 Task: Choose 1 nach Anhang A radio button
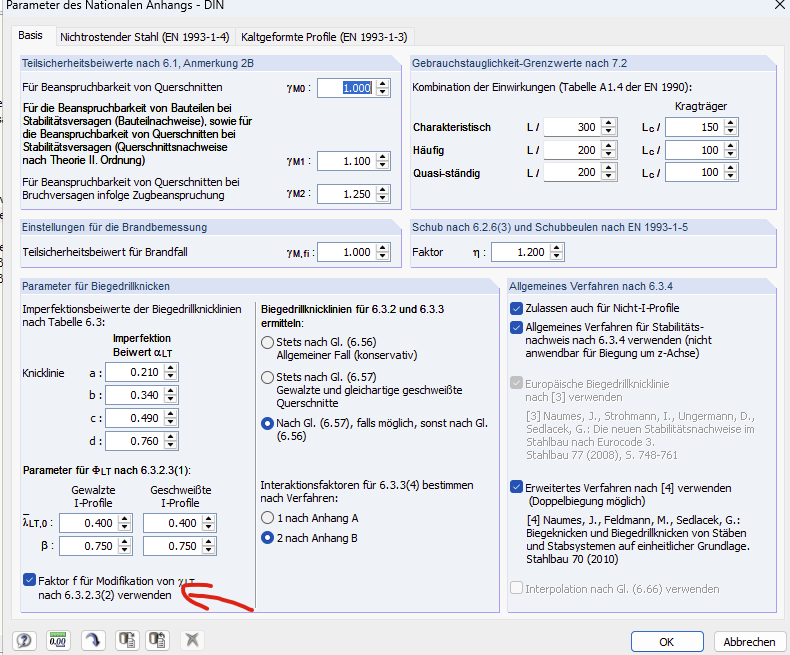(x=268, y=518)
